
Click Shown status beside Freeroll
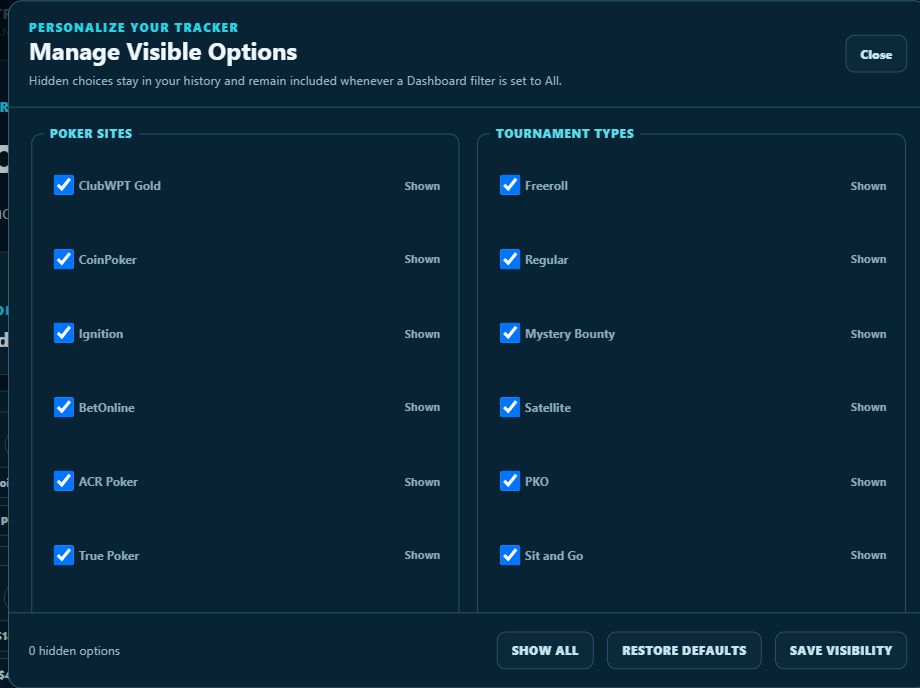868,185
